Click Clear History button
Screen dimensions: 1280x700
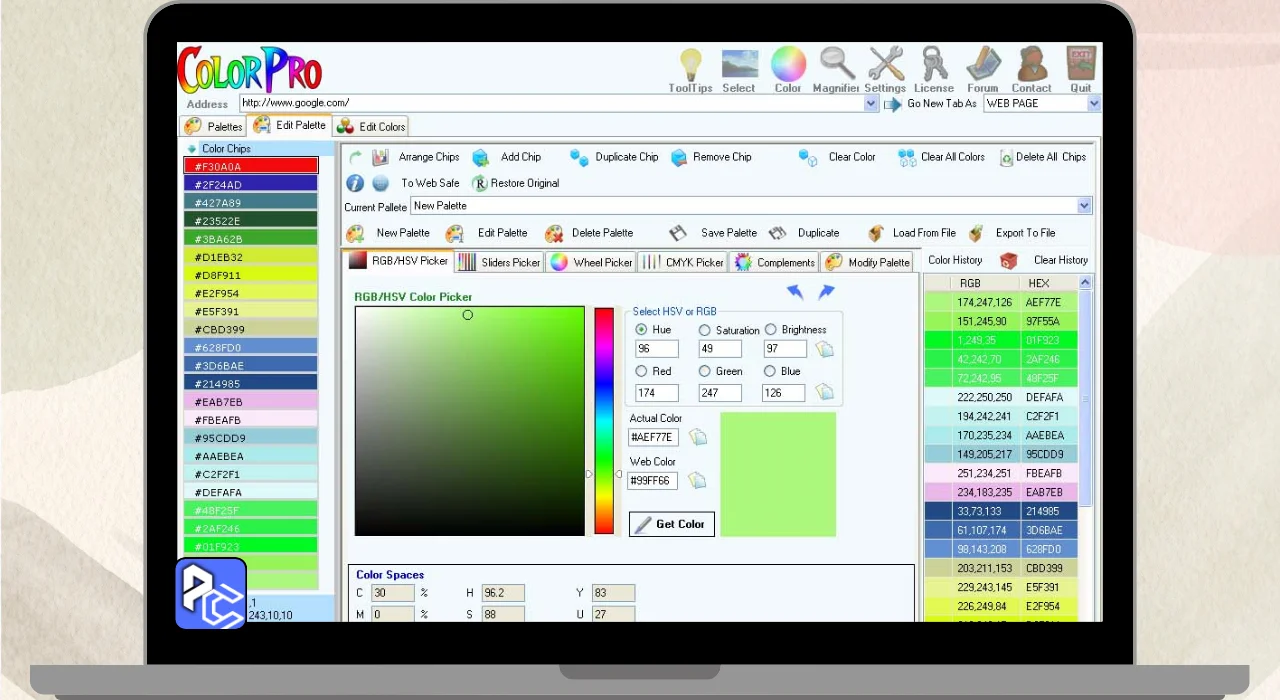1060,260
